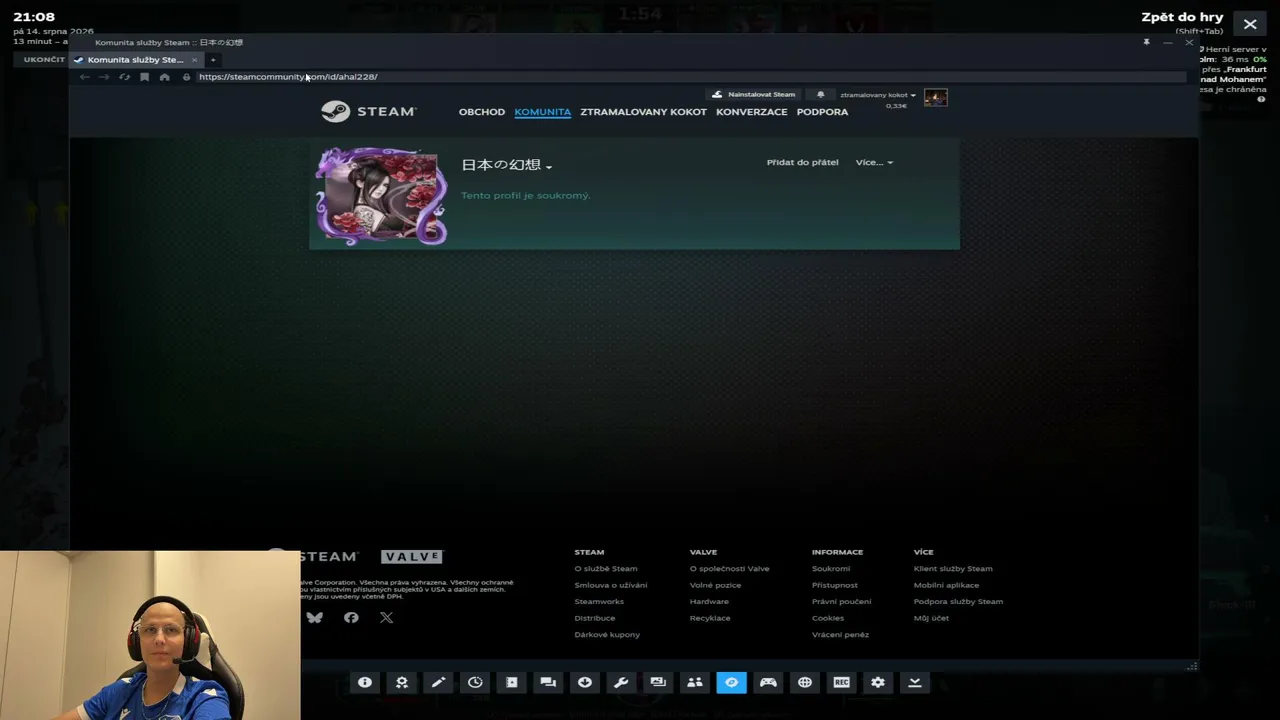Click the URL address bar

(x=690, y=77)
